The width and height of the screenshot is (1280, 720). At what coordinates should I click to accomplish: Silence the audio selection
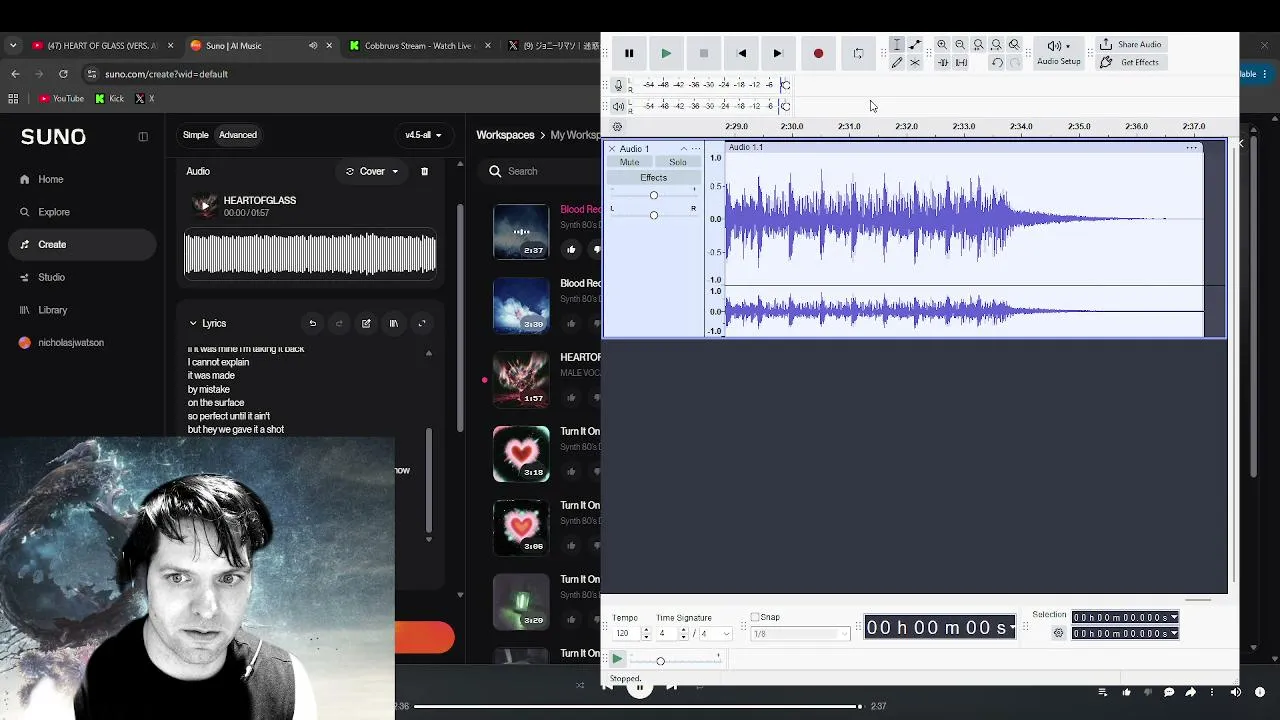pyautogui.click(x=961, y=62)
